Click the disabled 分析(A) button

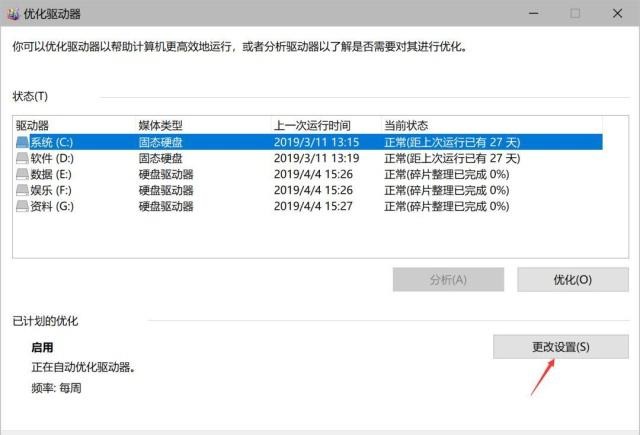448,280
